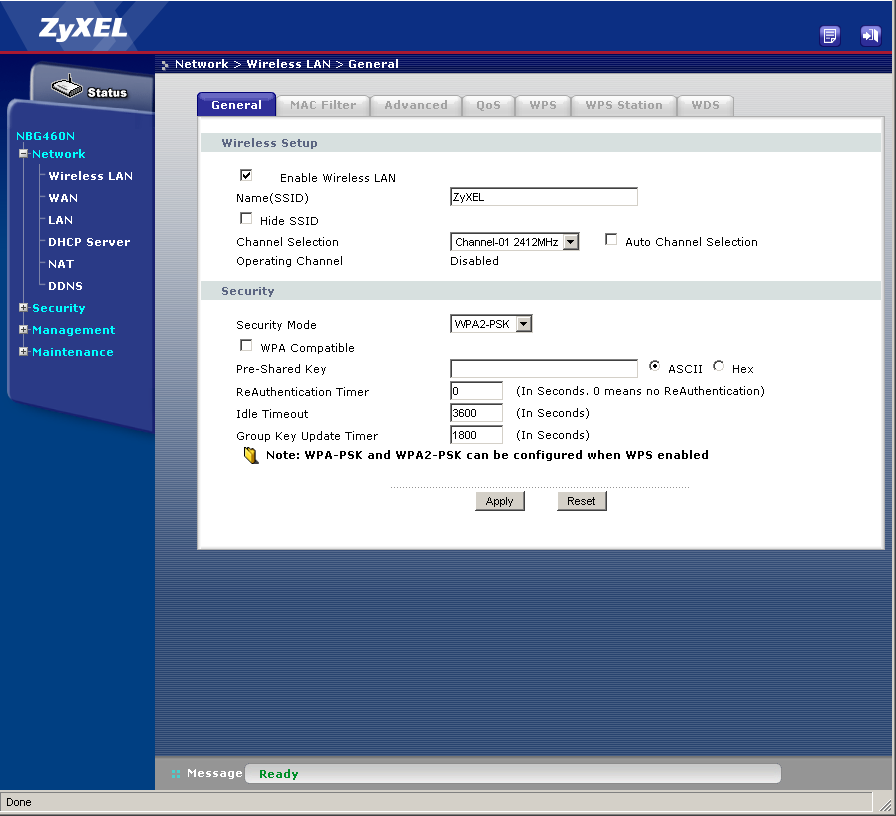Viewport: 896px width, 816px height.
Task: Switch to the WPS Station tab
Action: pyautogui.click(x=623, y=105)
